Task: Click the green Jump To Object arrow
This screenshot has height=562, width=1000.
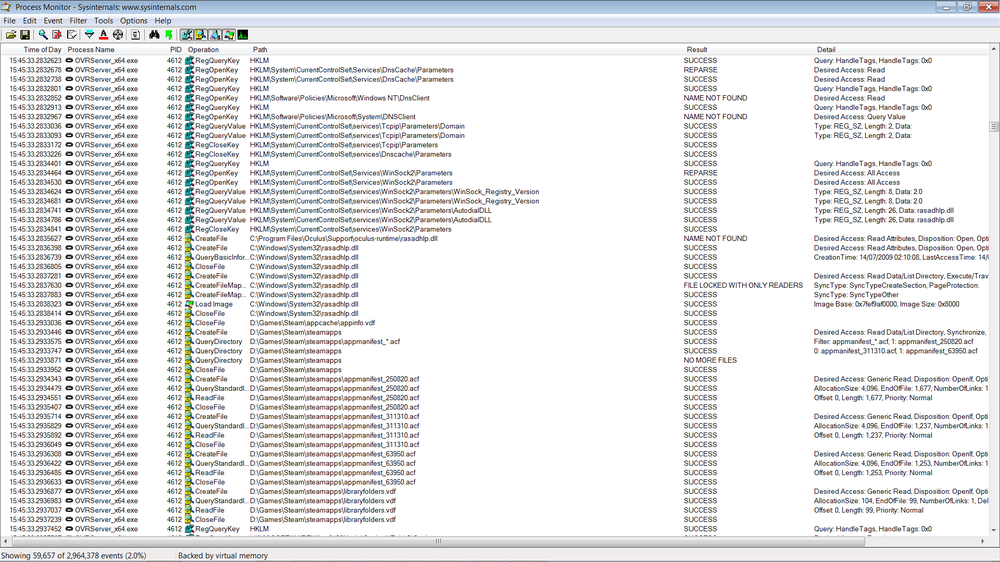Action: pos(168,35)
